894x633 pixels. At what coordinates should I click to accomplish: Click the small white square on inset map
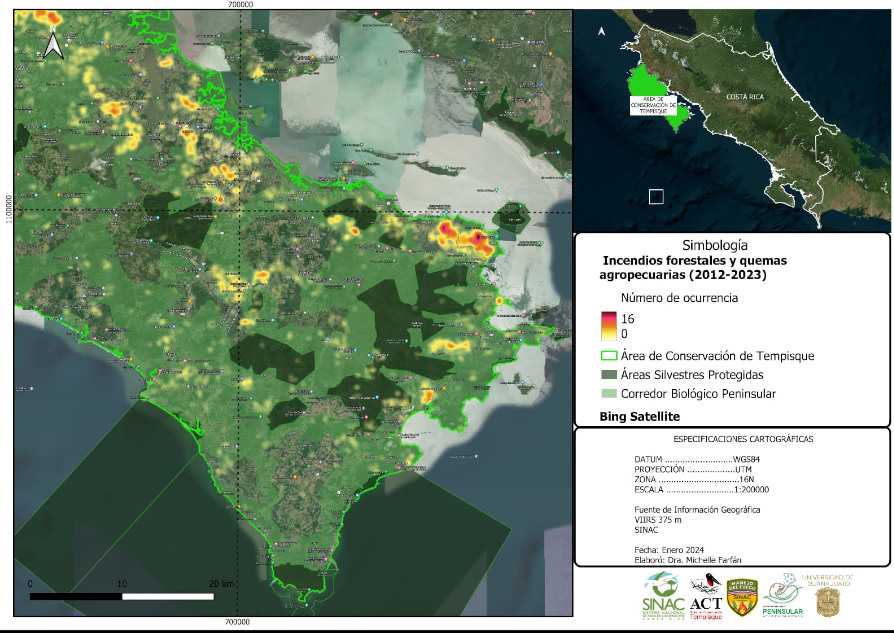coord(656,197)
